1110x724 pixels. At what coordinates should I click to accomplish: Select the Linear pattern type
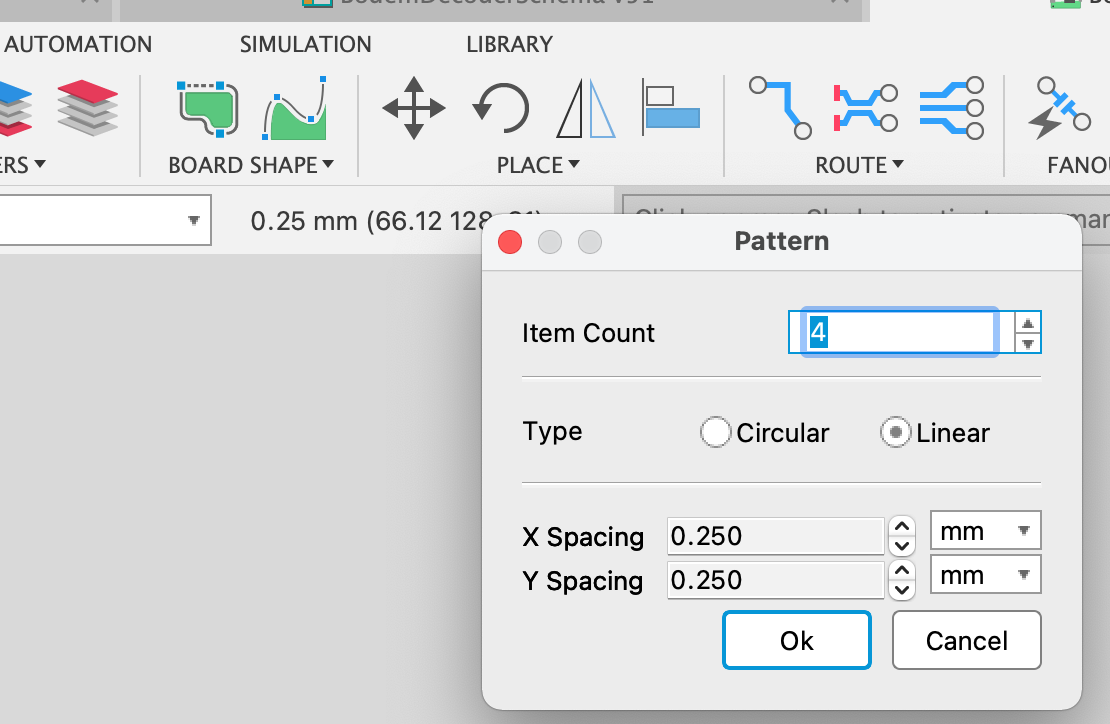point(895,433)
